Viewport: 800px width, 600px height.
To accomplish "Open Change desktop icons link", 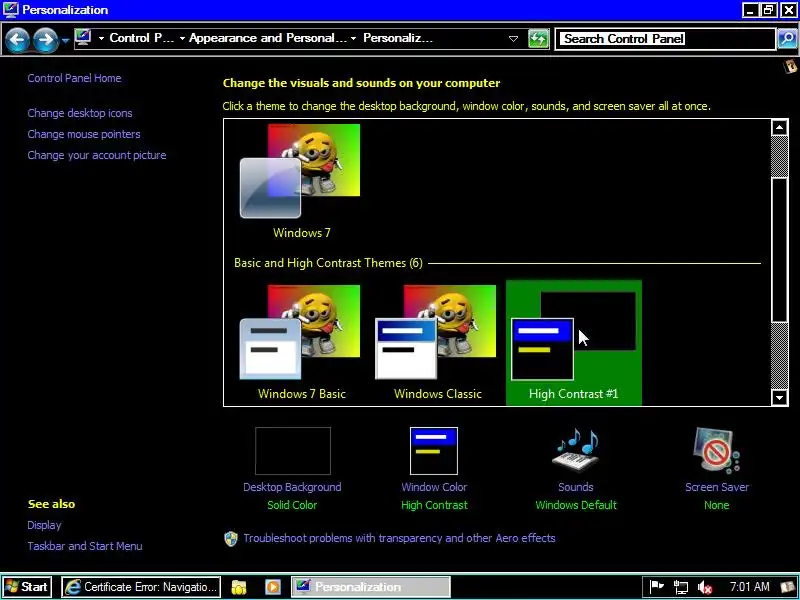I will point(80,113).
